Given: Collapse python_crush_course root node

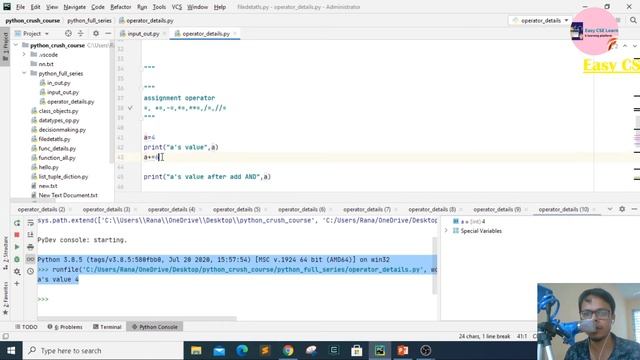Looking at the screenshot, I should (16, 45).
